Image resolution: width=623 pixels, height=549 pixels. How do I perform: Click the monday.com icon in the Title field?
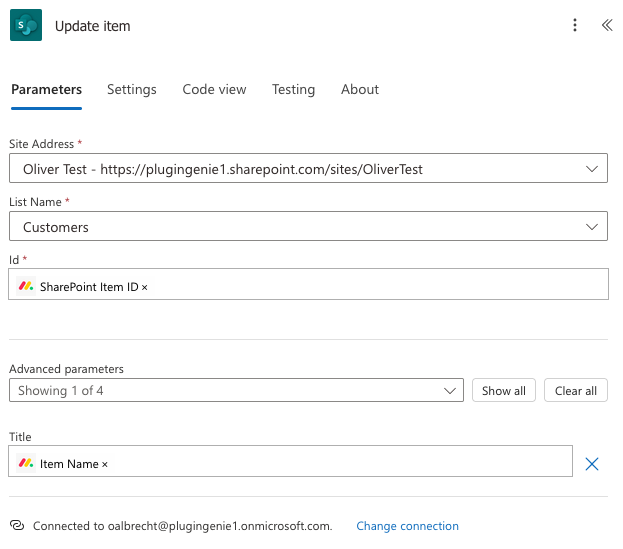[x=26, y=463]
